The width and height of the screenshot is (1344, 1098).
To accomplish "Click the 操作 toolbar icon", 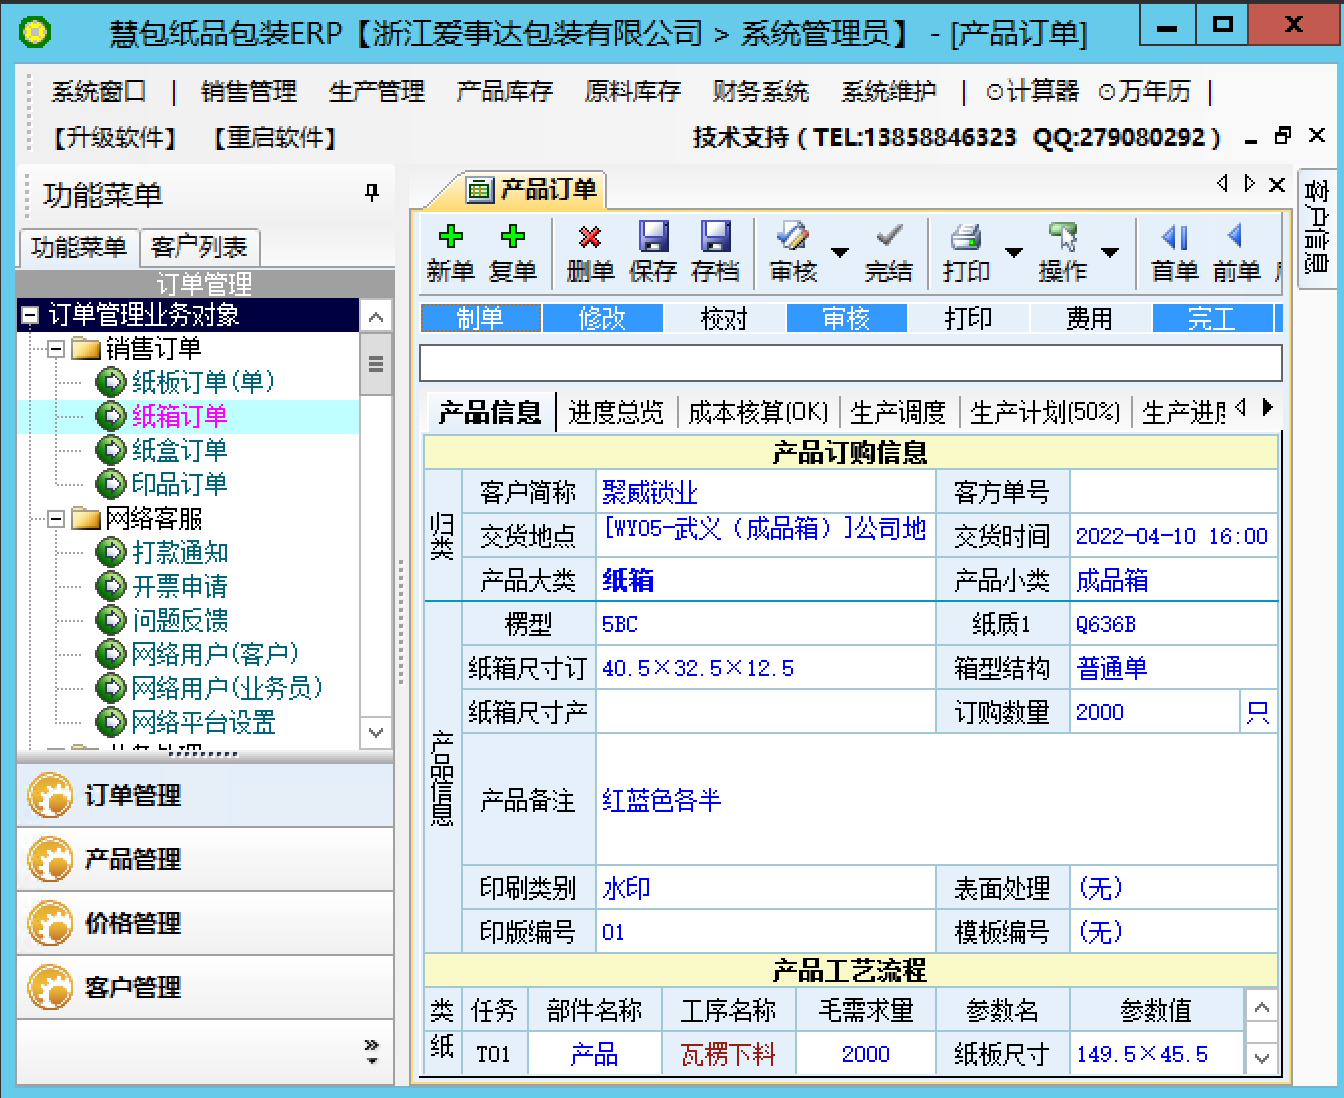I will (1063, 237).
